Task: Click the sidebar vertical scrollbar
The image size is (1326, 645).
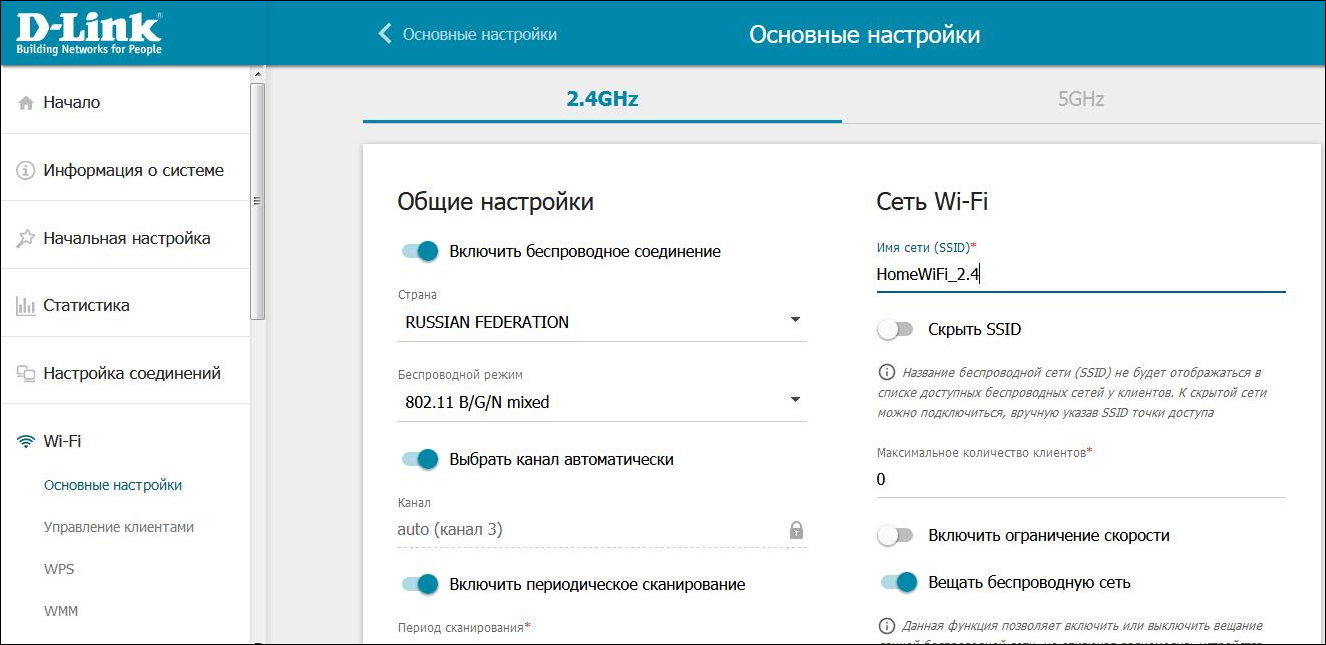Action: point(257,200)
